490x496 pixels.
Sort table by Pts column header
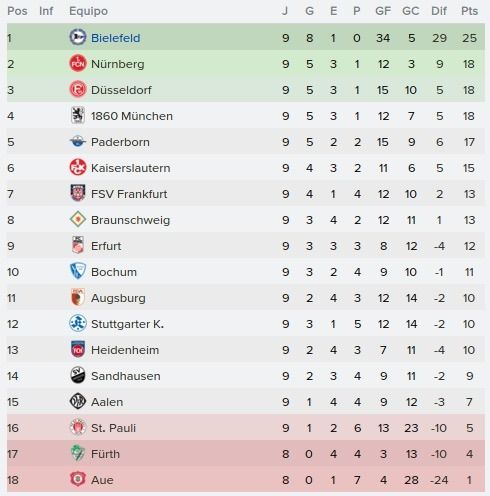coord(469,11)
